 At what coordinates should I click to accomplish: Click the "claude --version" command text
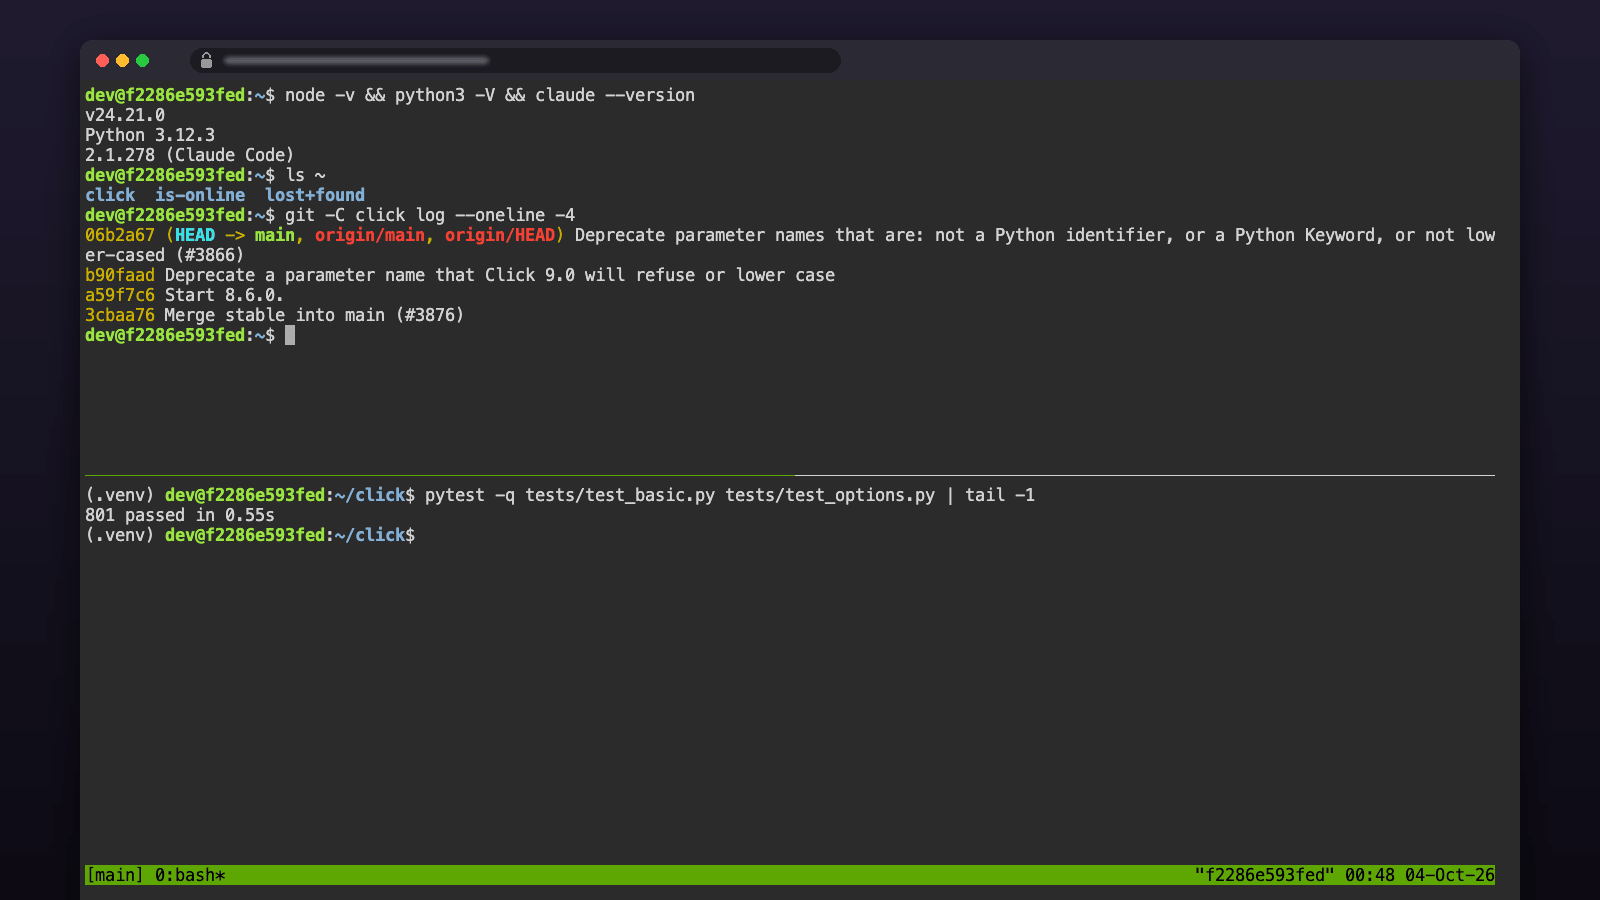(x=615, y=95)
